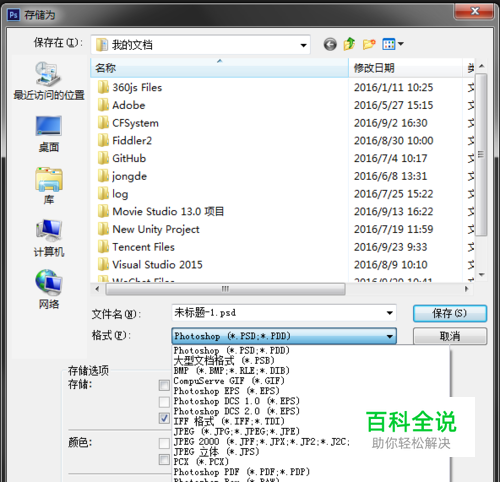
Task: Select the 360js Files folder
Action: click(x=137, y=88)
